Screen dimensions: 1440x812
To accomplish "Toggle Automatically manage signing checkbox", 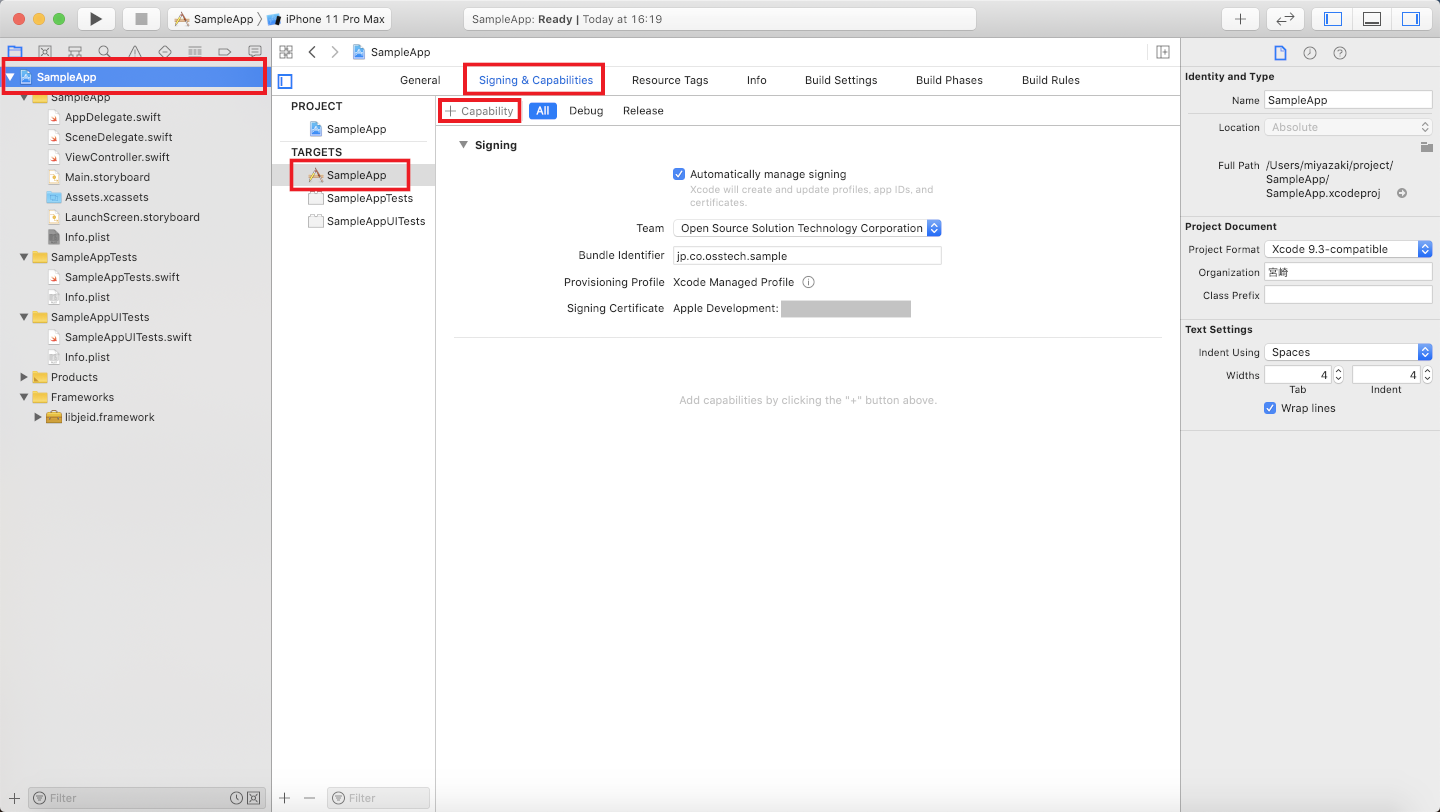I will click(x=679, y=174).
